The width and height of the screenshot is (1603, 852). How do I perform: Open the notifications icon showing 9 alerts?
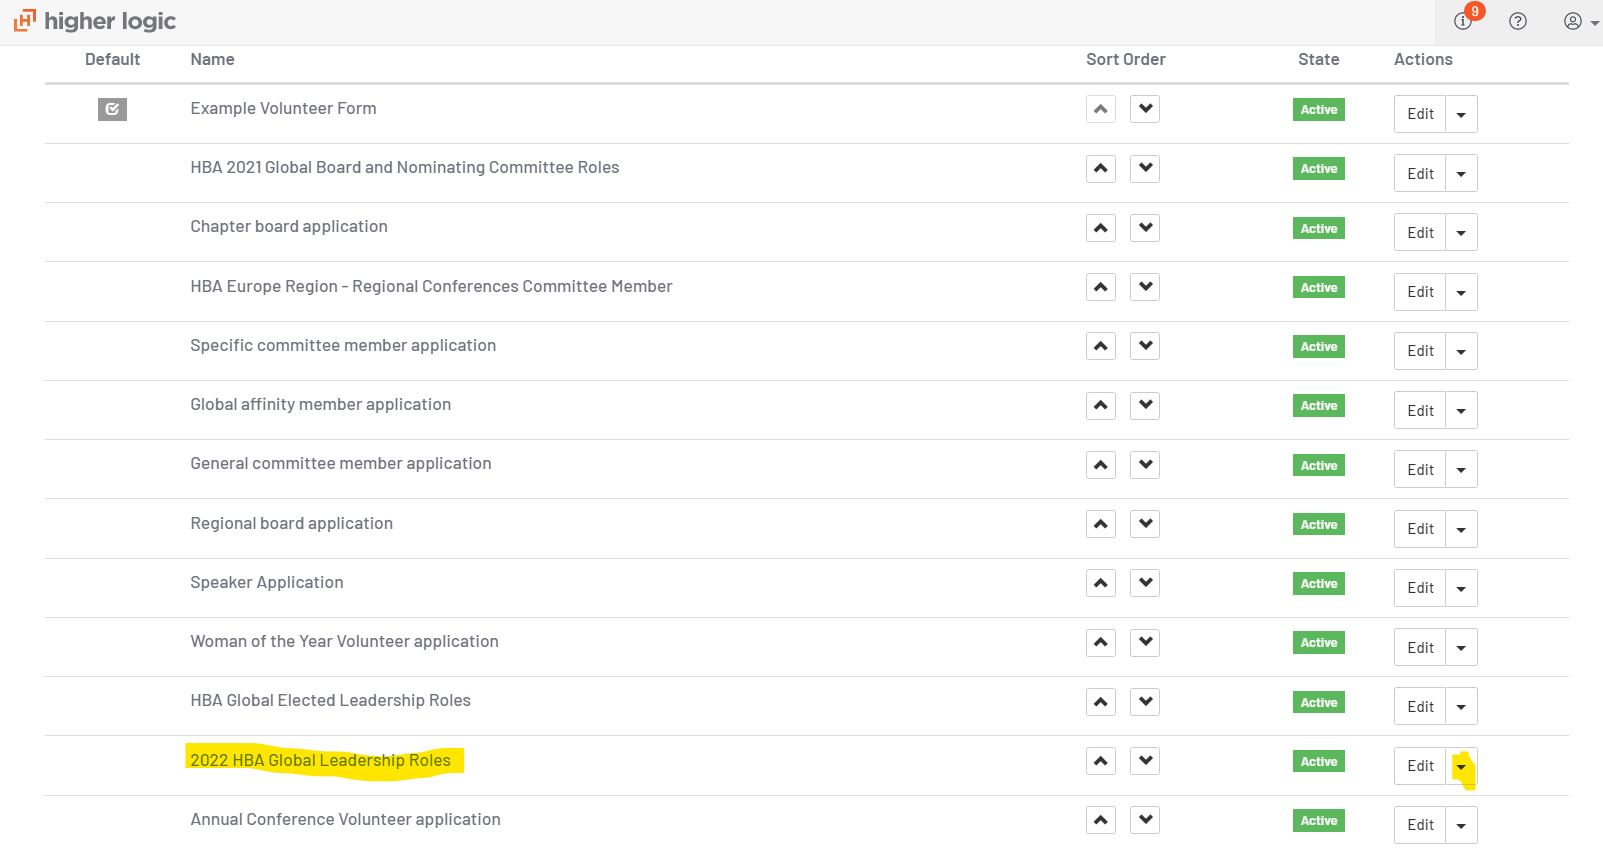pyautogui.click(x=1463, y=21)
